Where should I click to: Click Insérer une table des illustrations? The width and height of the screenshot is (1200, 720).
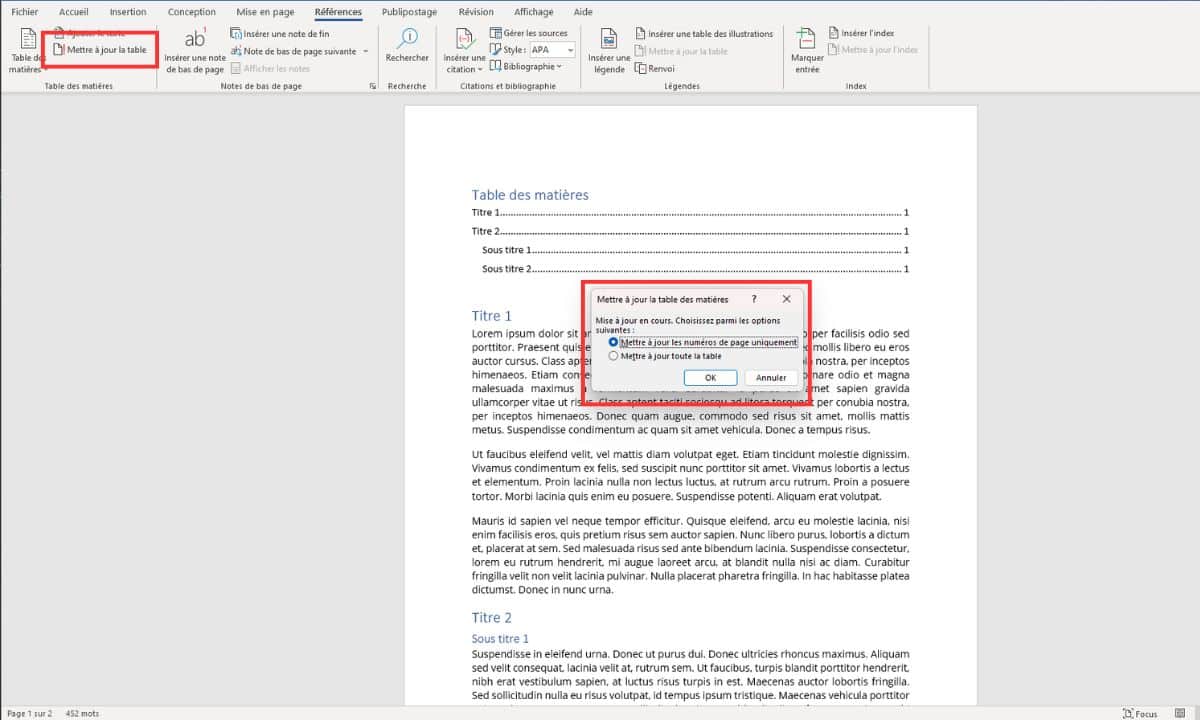(x=704, y=34)
